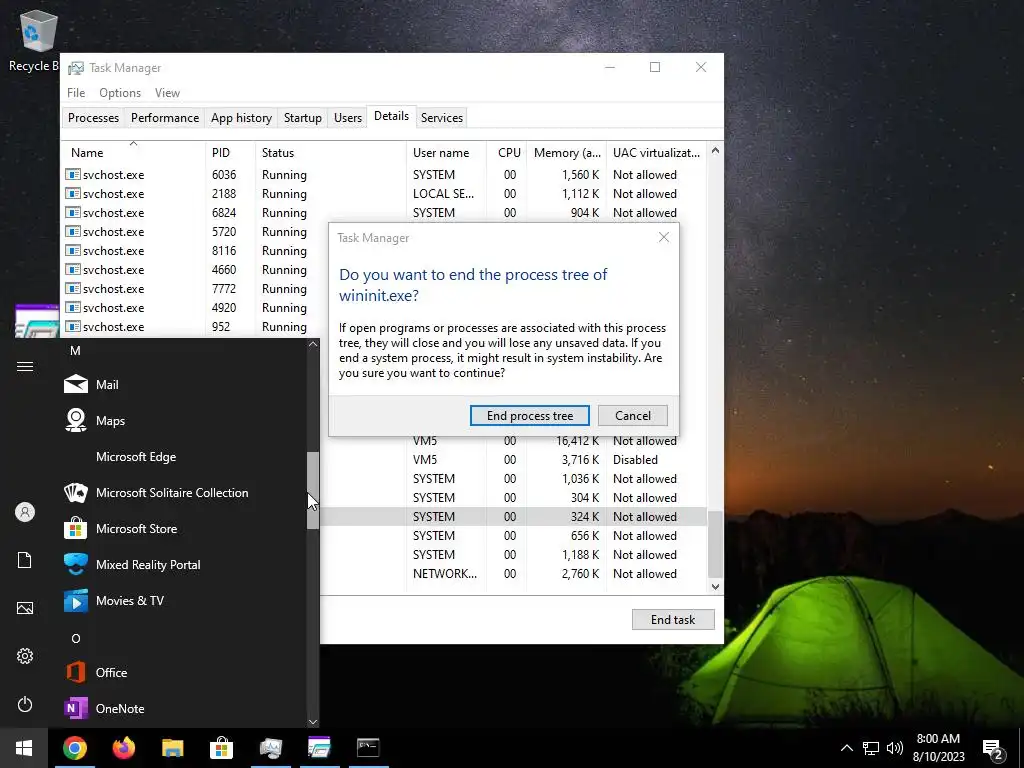Open Task Manager Options menu
The height and width of the screenshot is (768, 1024).
120,93
